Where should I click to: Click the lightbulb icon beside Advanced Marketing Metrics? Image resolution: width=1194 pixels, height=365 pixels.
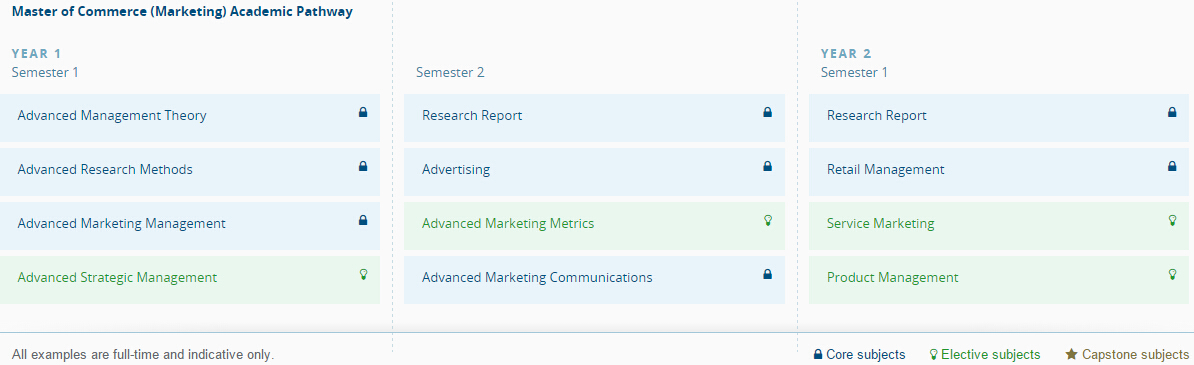point(768,220)
